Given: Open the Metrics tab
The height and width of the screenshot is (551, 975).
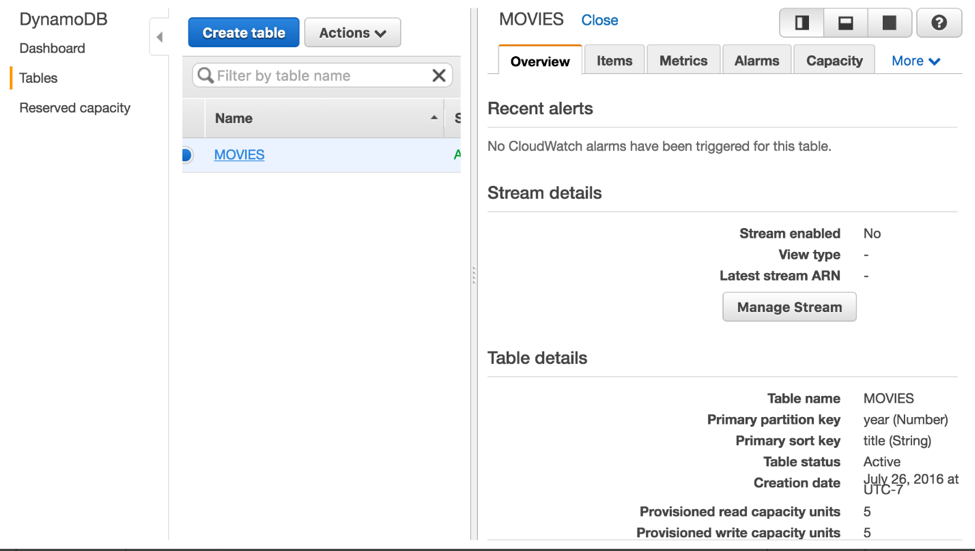Looking at the screenshot, I should point(683,60).
